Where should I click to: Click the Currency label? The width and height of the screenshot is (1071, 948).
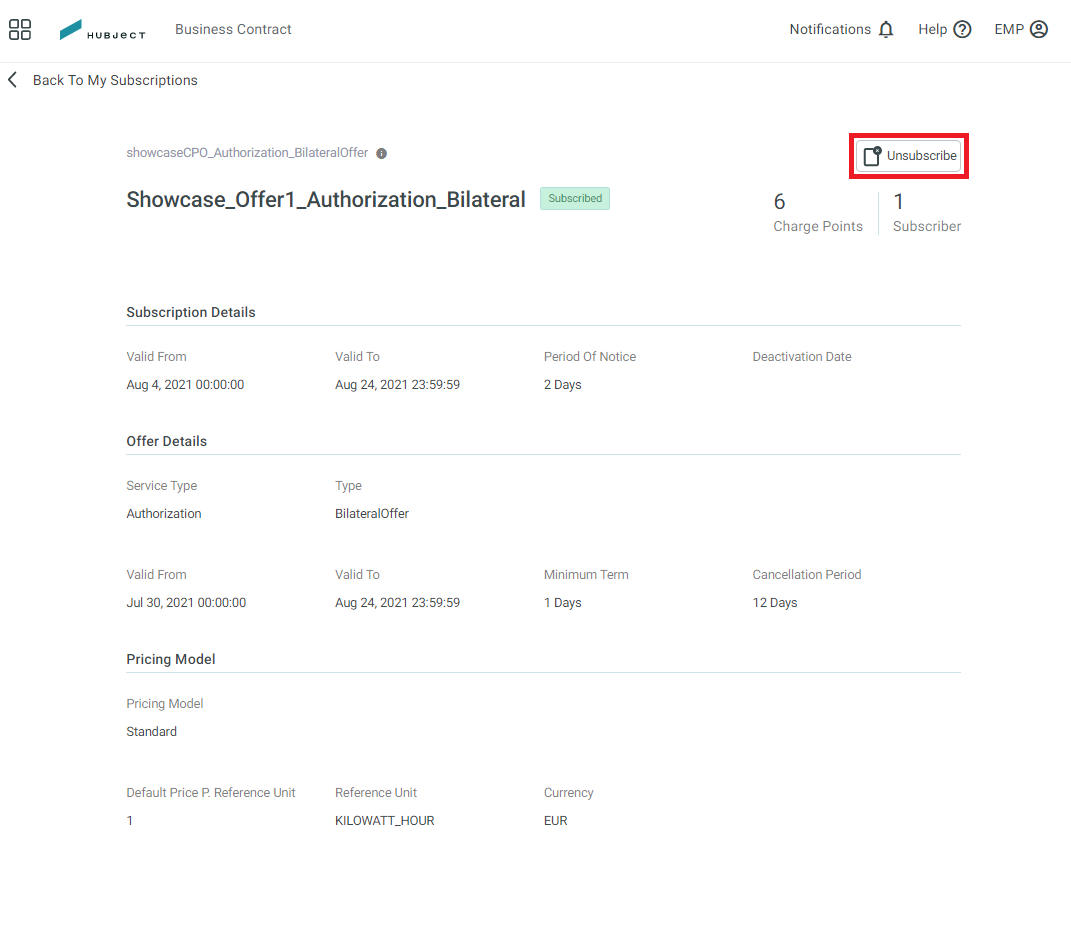tap(568, 792)
